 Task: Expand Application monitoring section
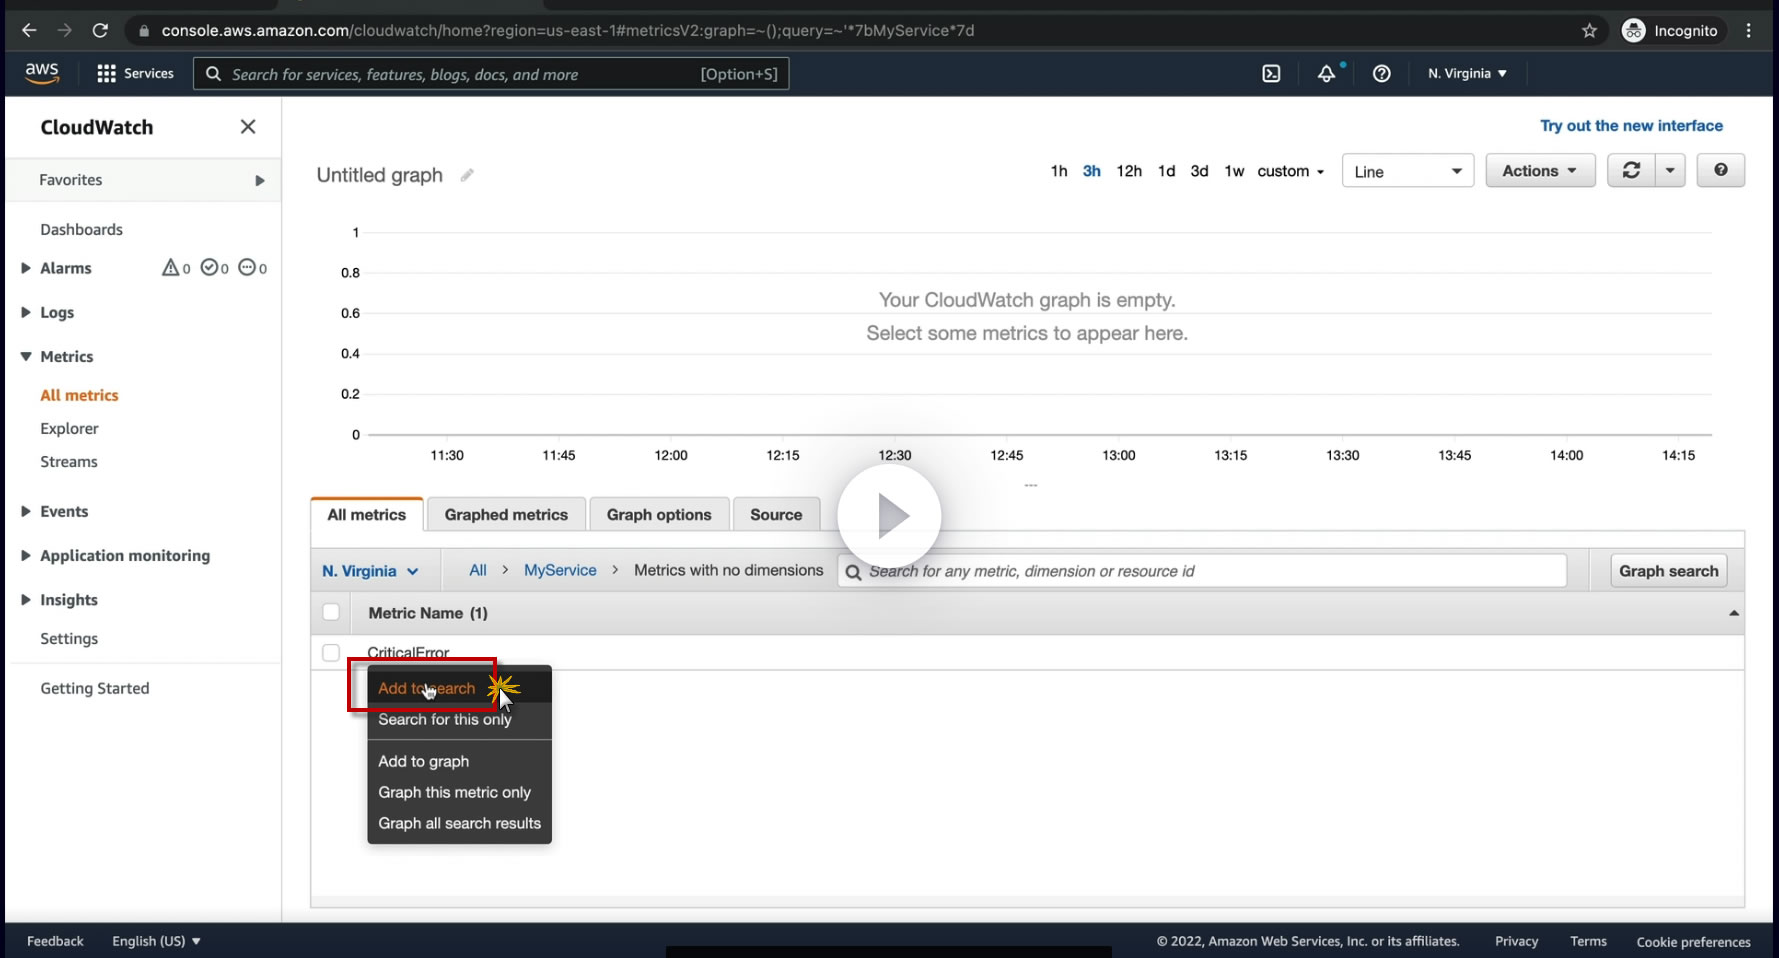pyautogui.click(x=26, y=555)
